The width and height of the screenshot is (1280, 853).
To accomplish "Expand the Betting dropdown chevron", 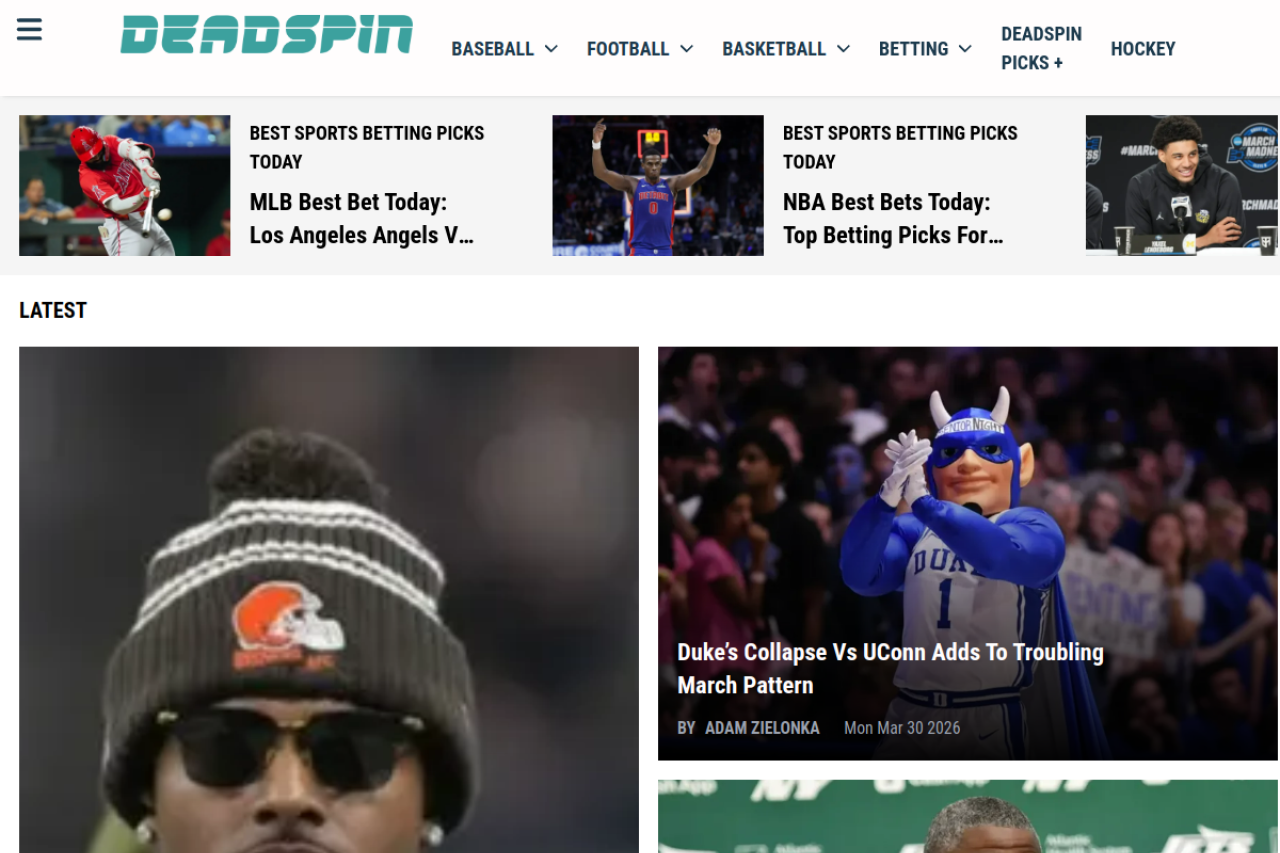I will click(965, 48).
